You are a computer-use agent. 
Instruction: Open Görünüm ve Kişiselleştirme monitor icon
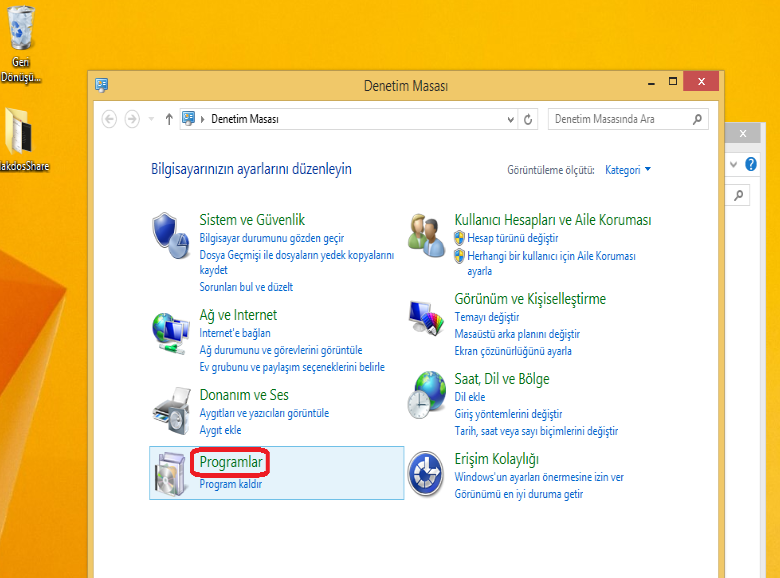click(426, 317)
